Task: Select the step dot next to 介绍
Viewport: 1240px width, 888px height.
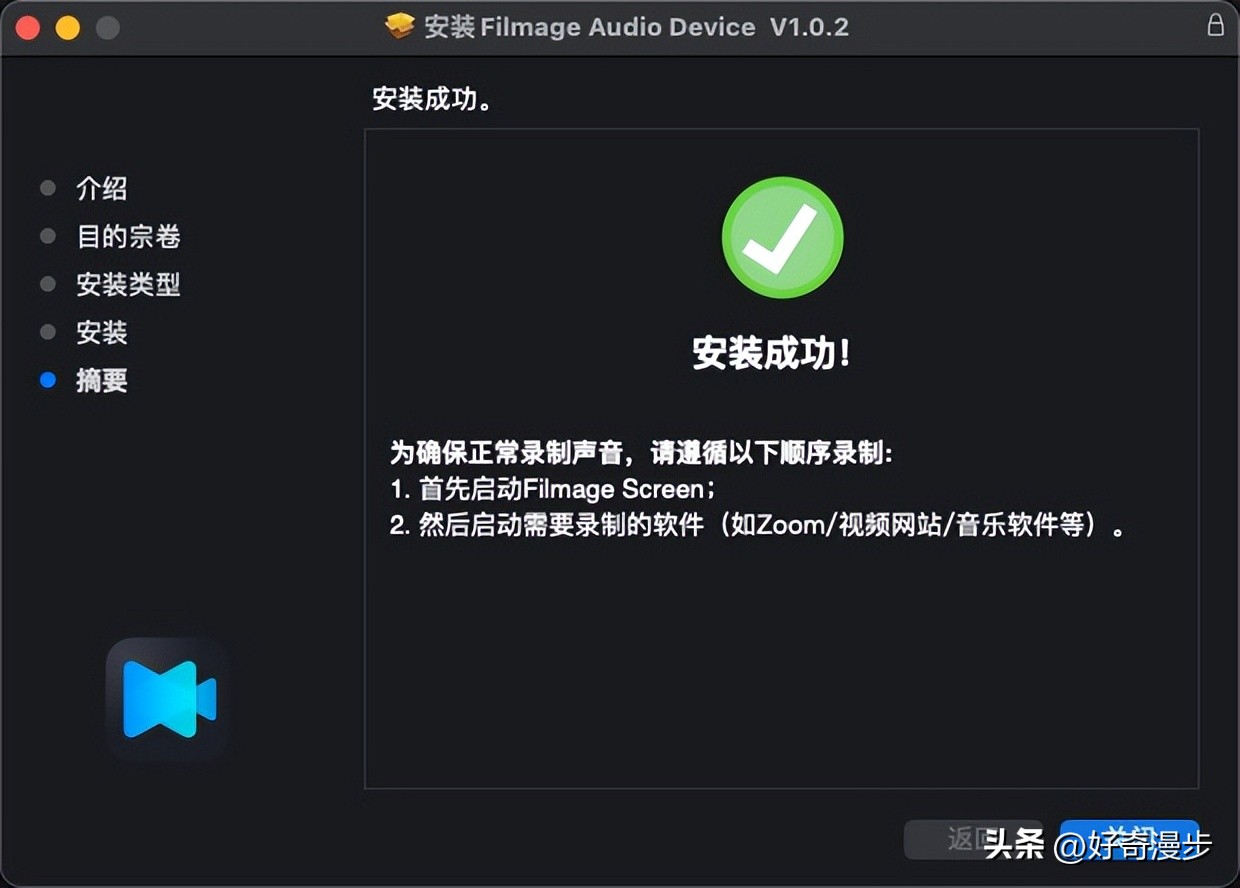Action: tap(47, 188)
